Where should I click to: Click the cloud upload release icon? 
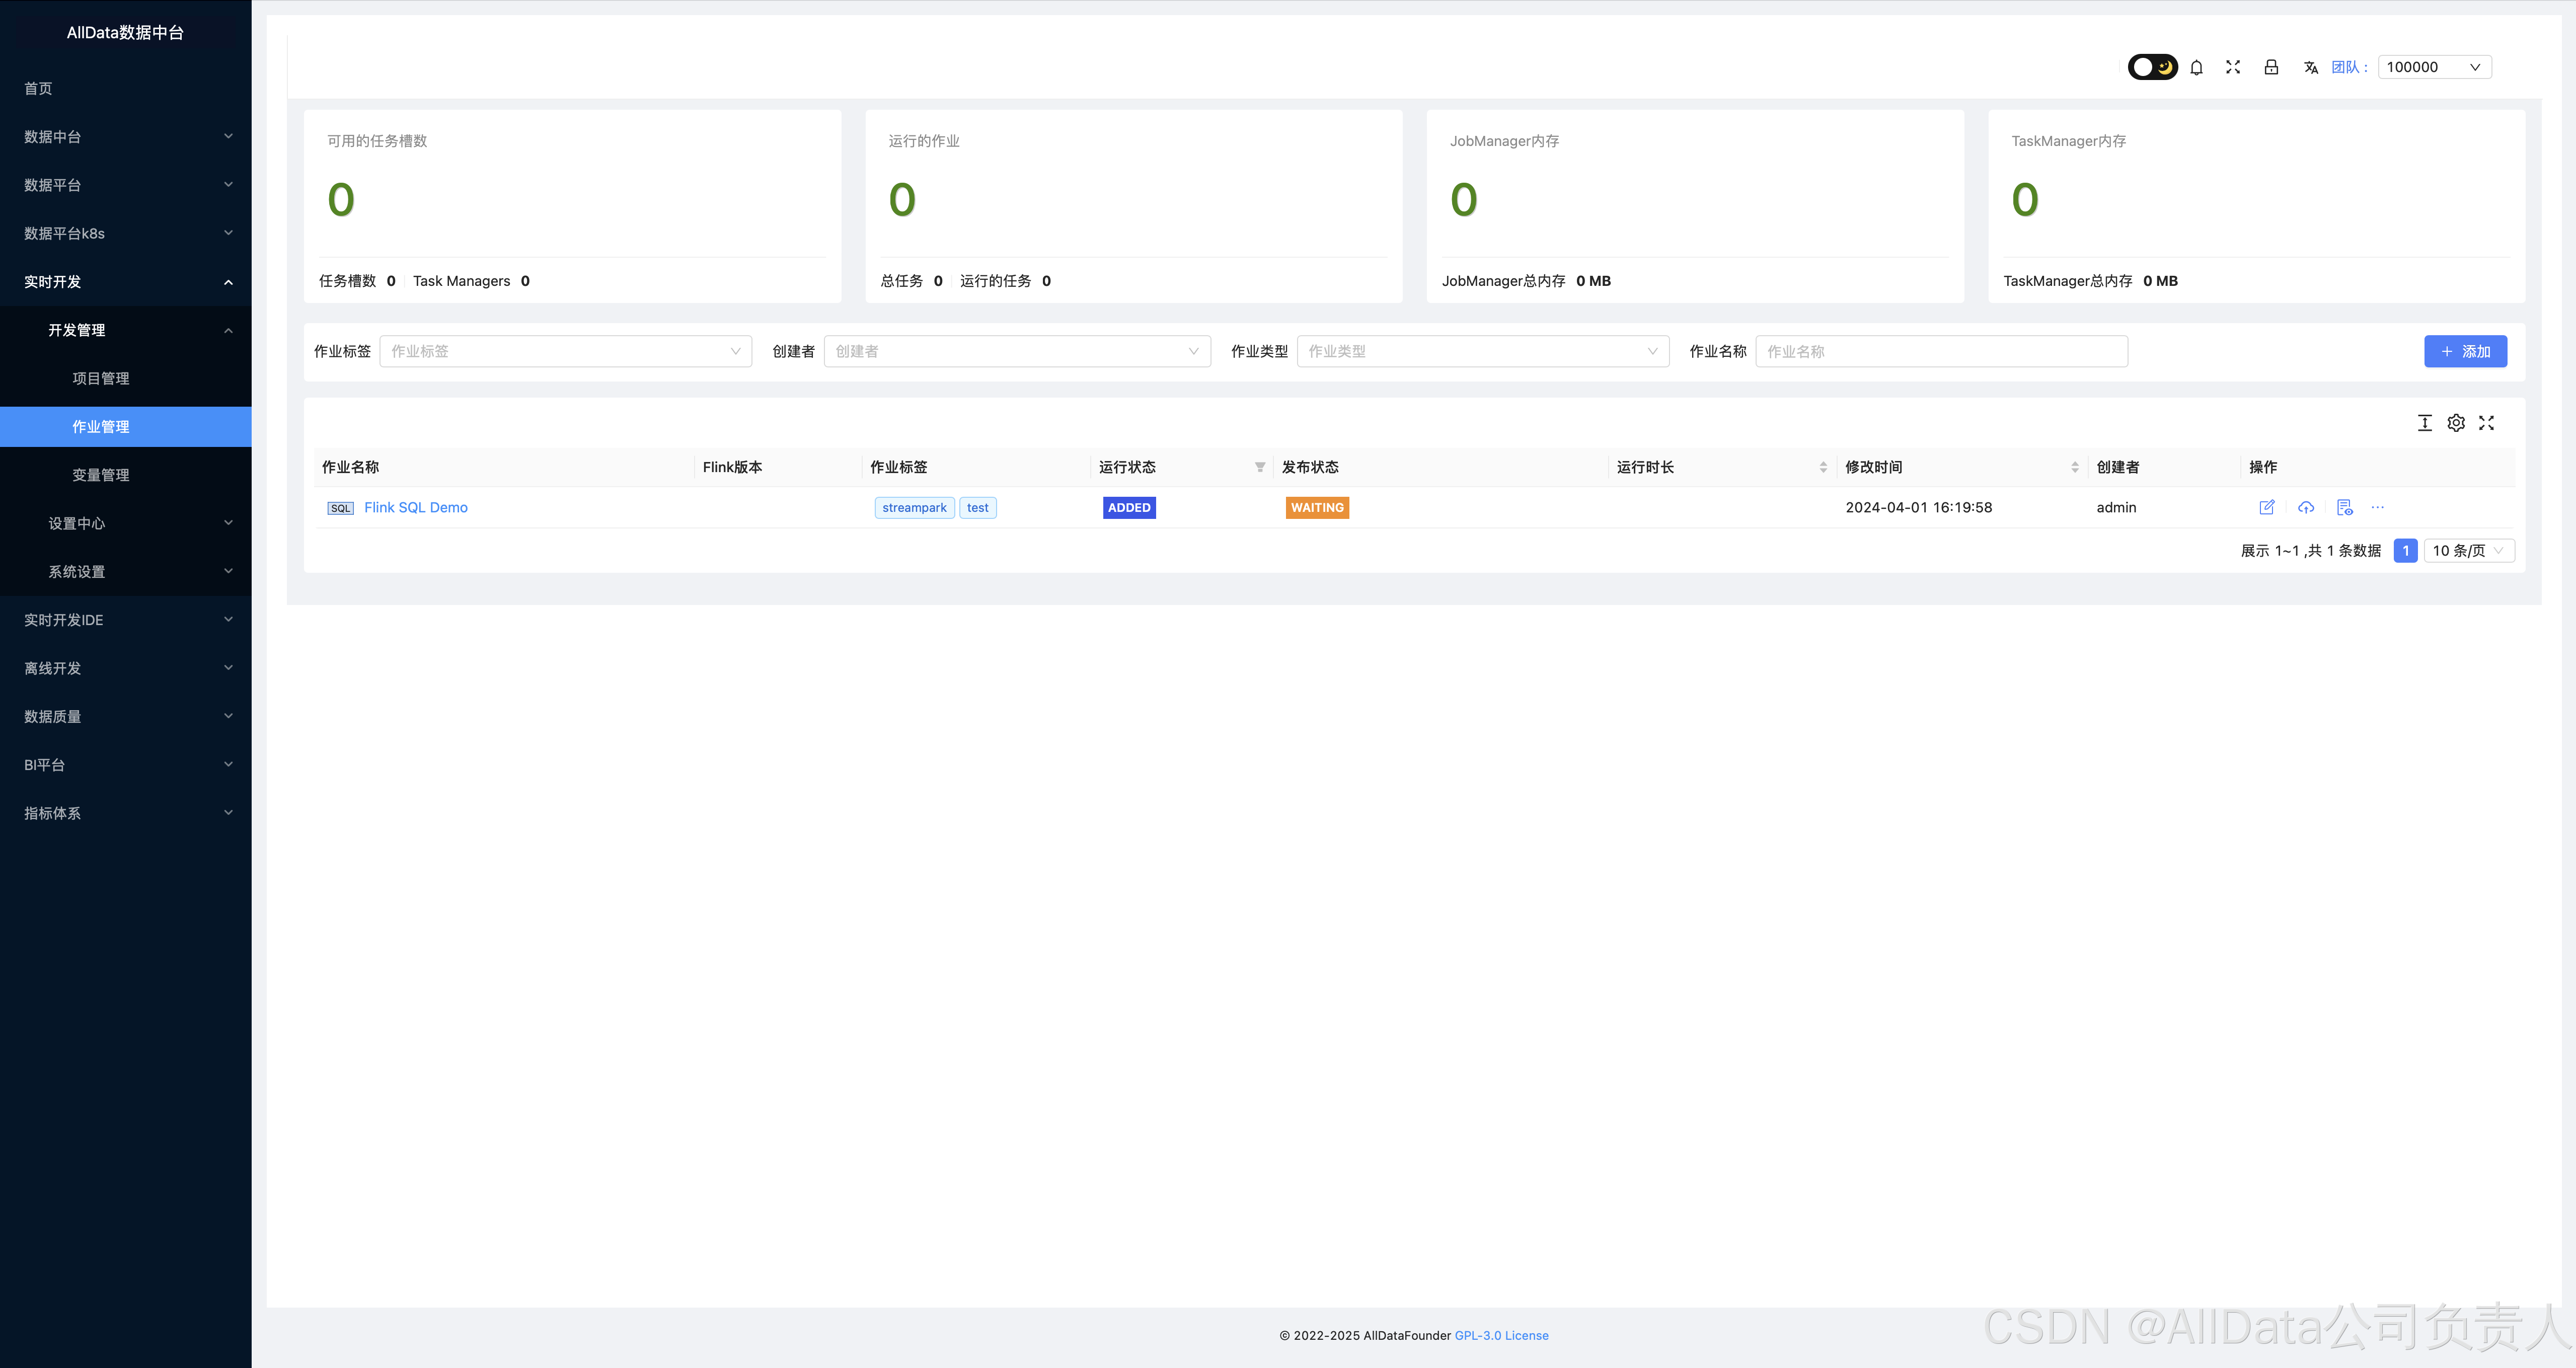click(x=2306, y=507)
